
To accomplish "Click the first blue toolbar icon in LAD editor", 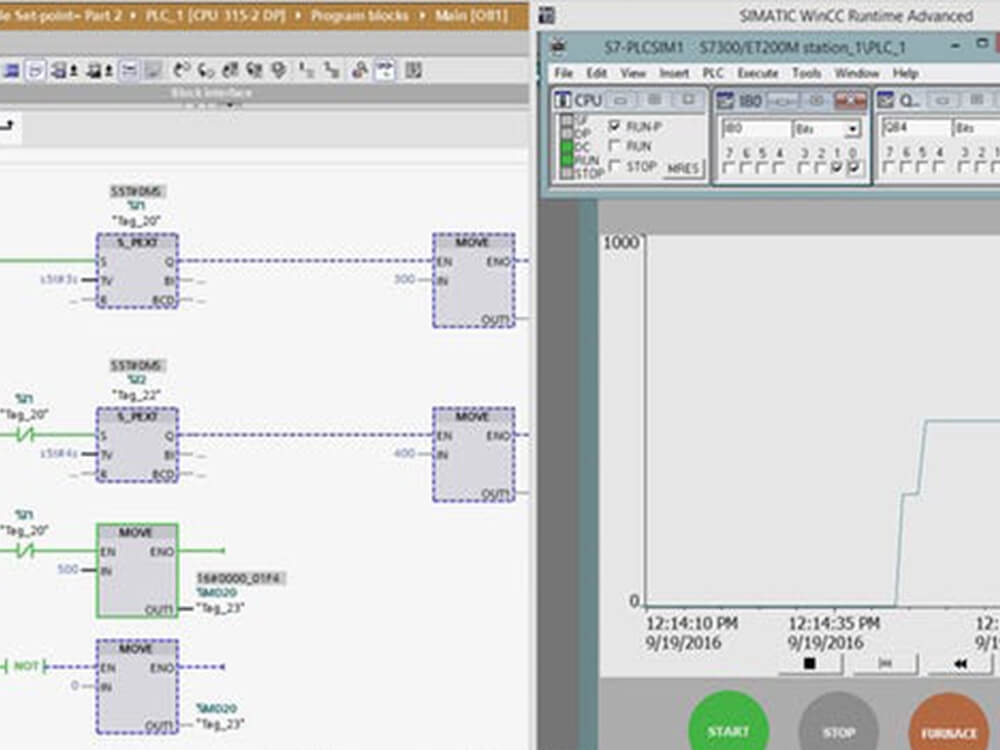I will pyautogui.click(x=11, y=70).
